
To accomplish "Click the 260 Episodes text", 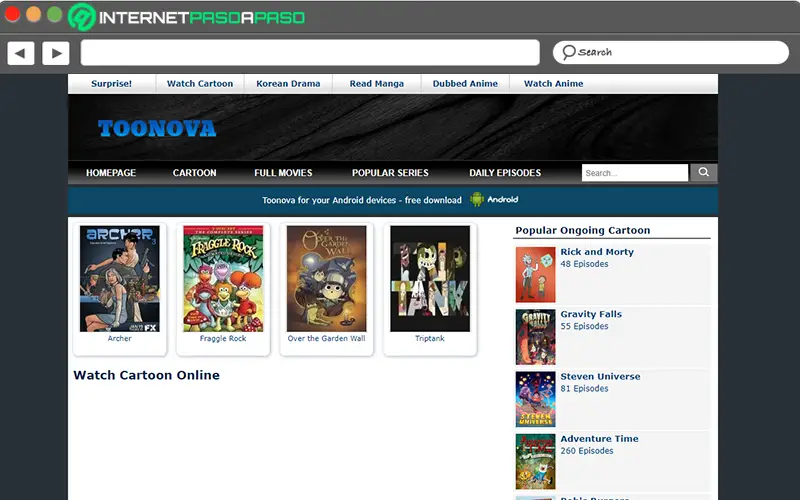I will click(587, 451).
